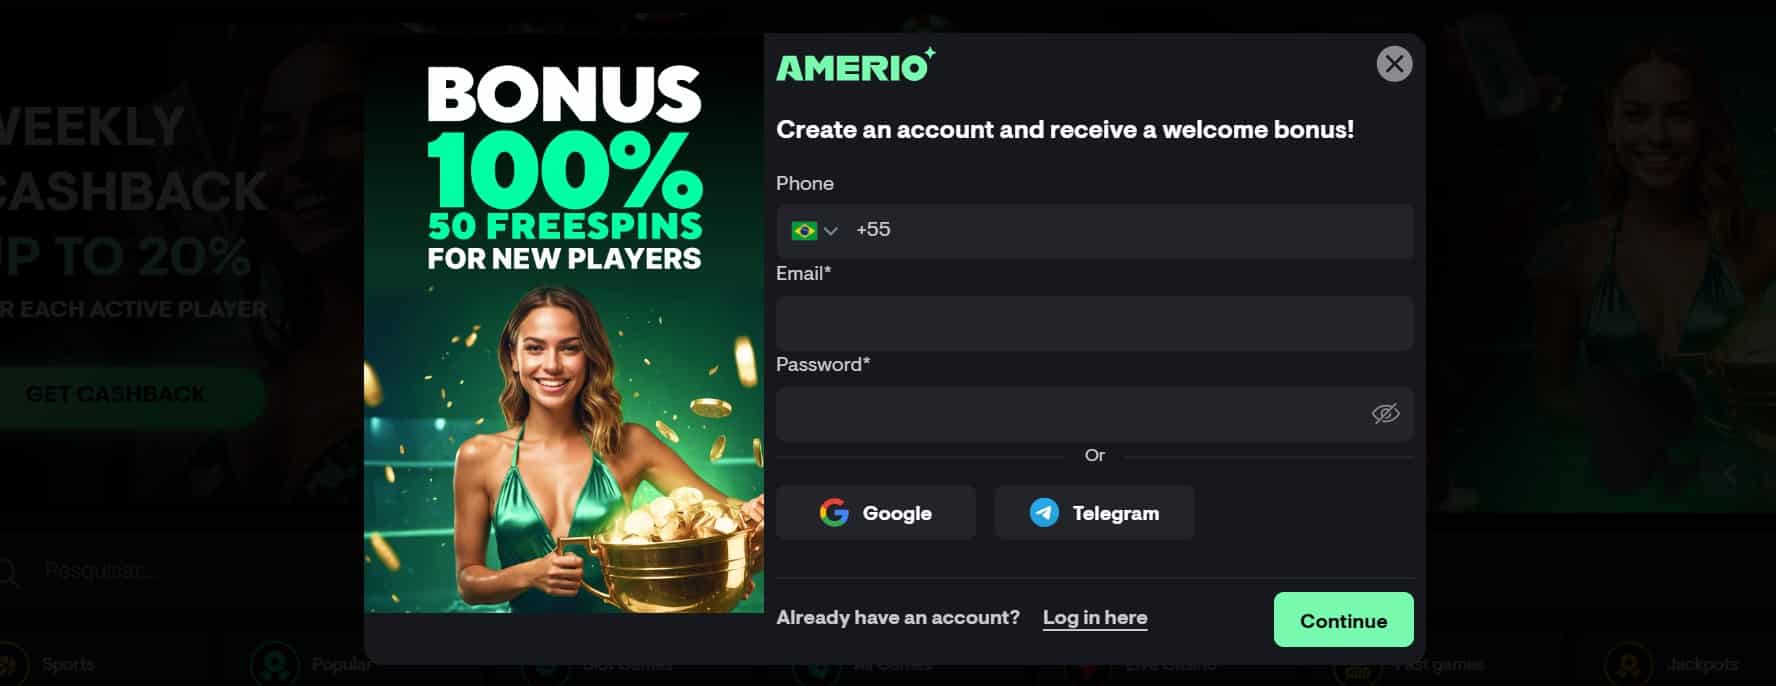Open the Log in here link
The image size is (1776, 686).
pos(1095,618)
